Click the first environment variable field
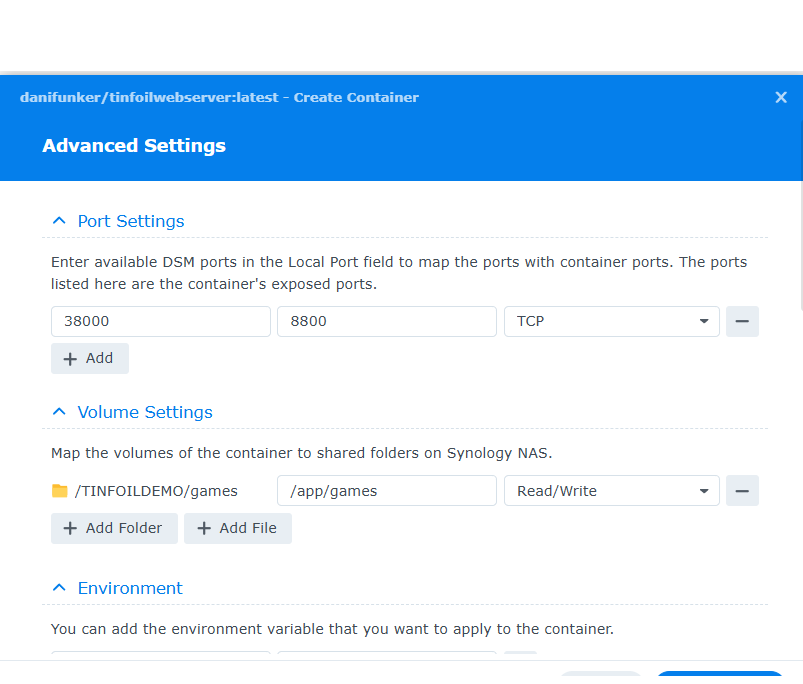 [x=160, y=656]
